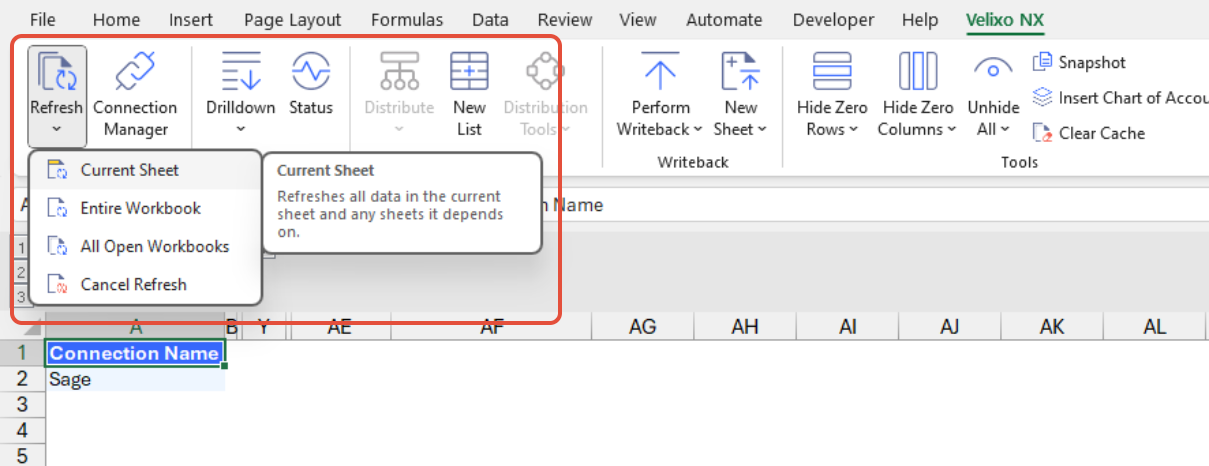Image resolution: width=1209 pixels, height=466 pixels.
Task: Select column header AG
Action: pos(643,327)
